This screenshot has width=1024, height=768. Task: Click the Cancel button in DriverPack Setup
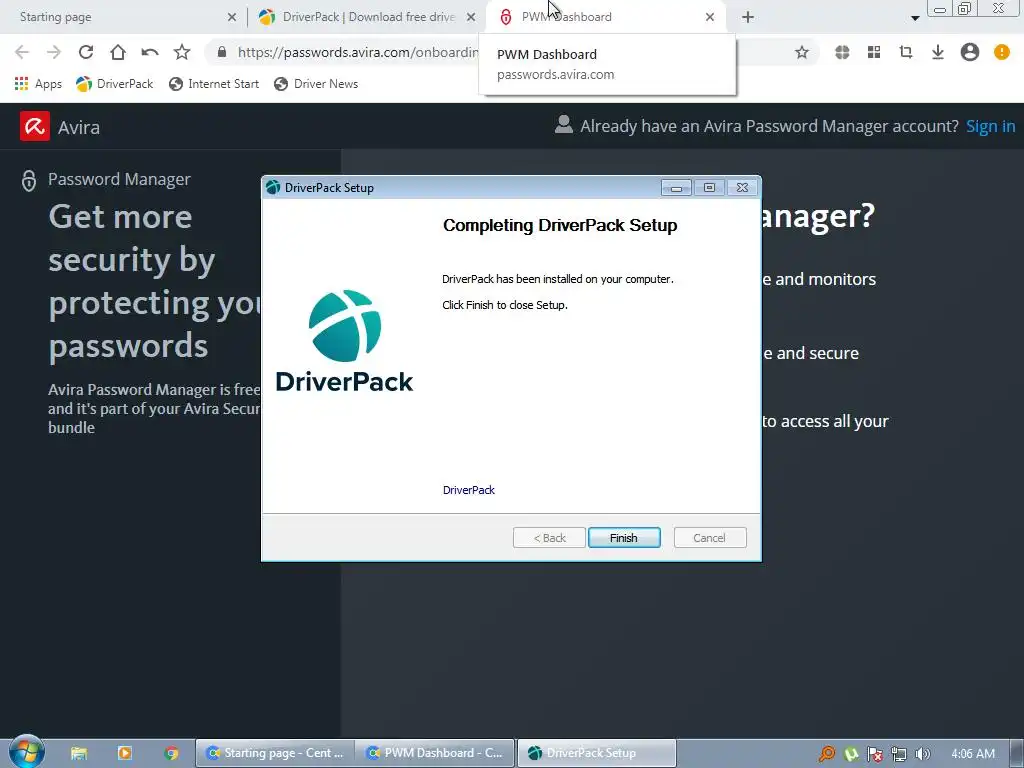point(709,537)
